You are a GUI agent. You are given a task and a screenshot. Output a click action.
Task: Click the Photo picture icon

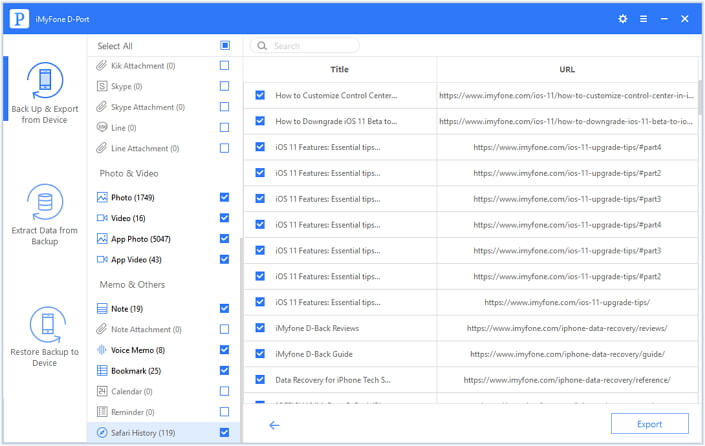click(102, 197)
